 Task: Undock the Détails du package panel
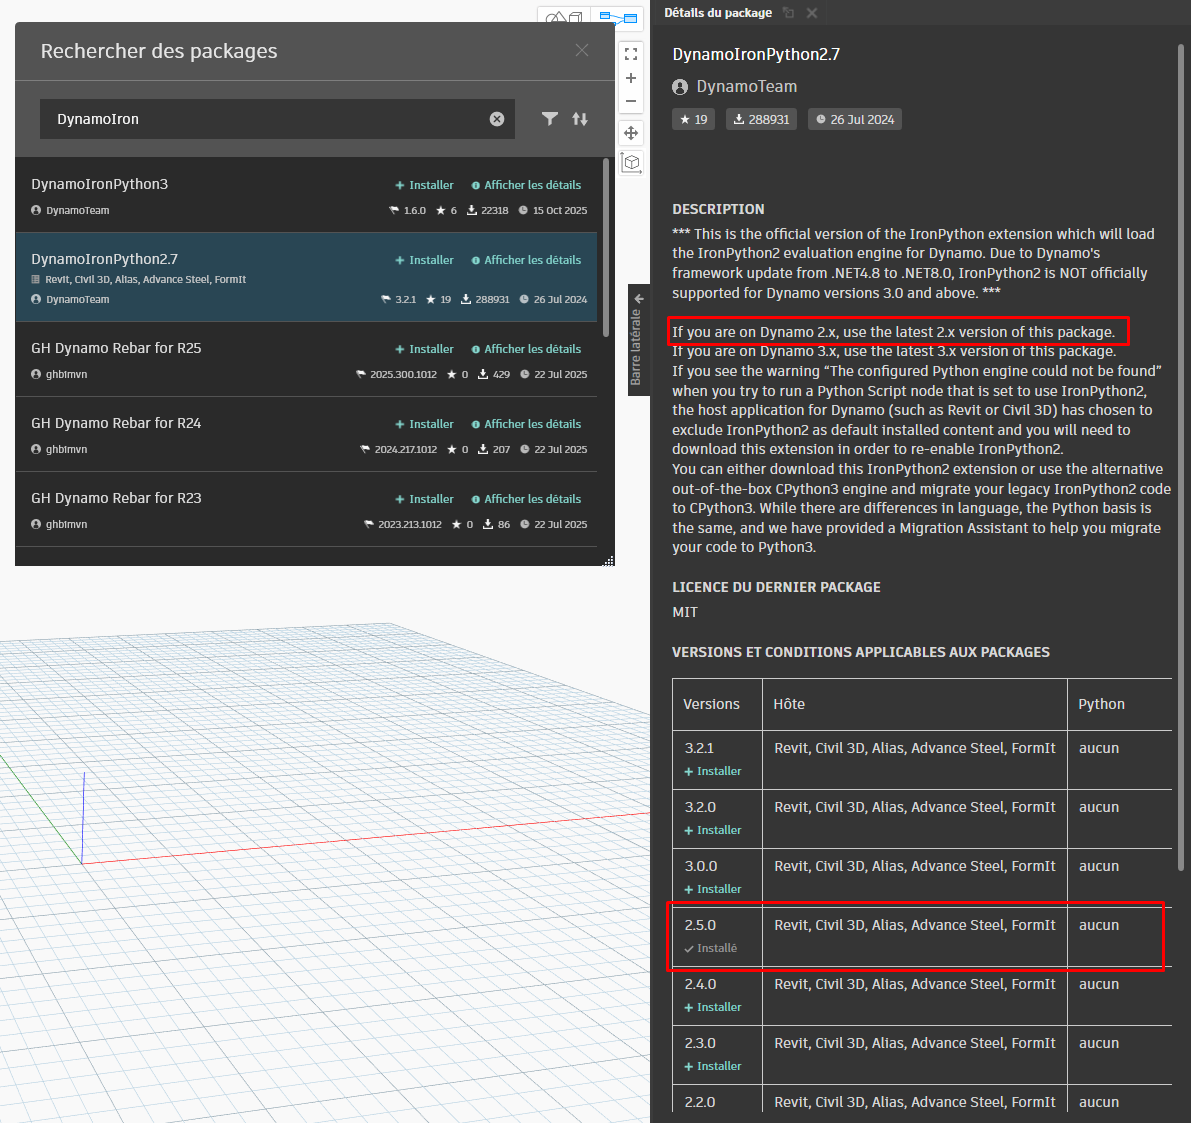pos(788,13)
